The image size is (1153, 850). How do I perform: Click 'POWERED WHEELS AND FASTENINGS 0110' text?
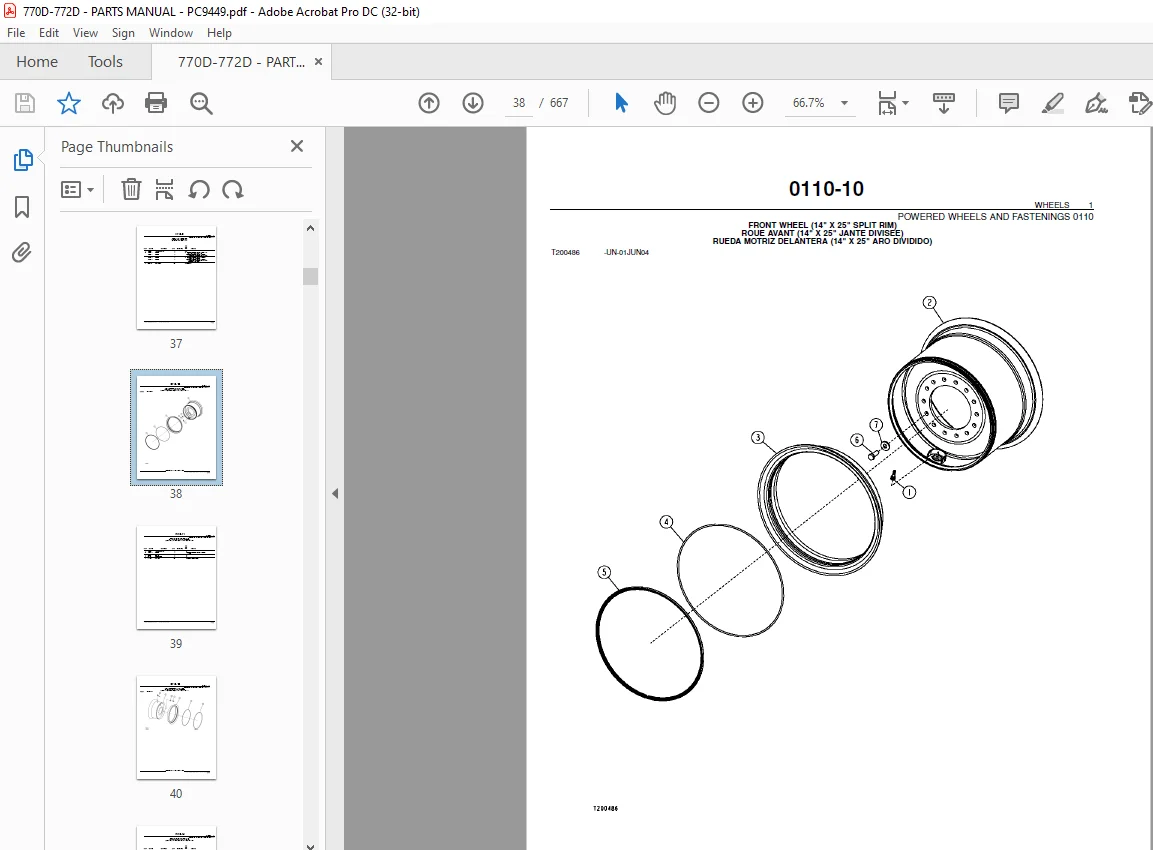pyautogui.click(x=995, y=217)
